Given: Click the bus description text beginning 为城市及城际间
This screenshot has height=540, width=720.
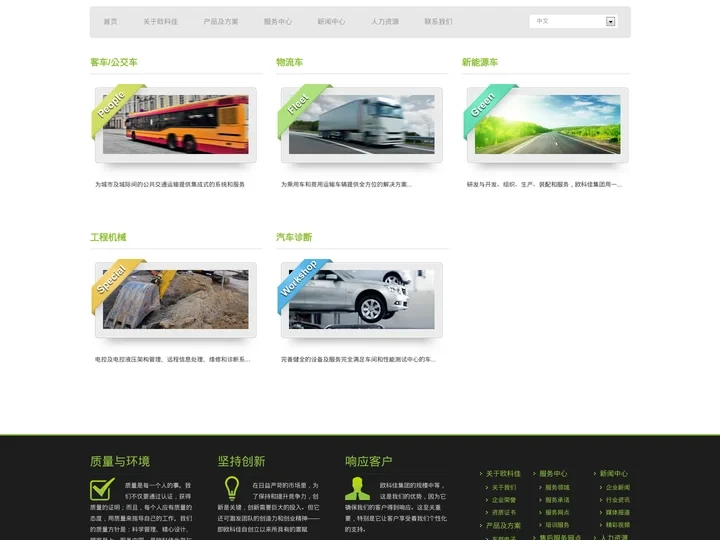Looking at the screenshot, I should (170, 184).
